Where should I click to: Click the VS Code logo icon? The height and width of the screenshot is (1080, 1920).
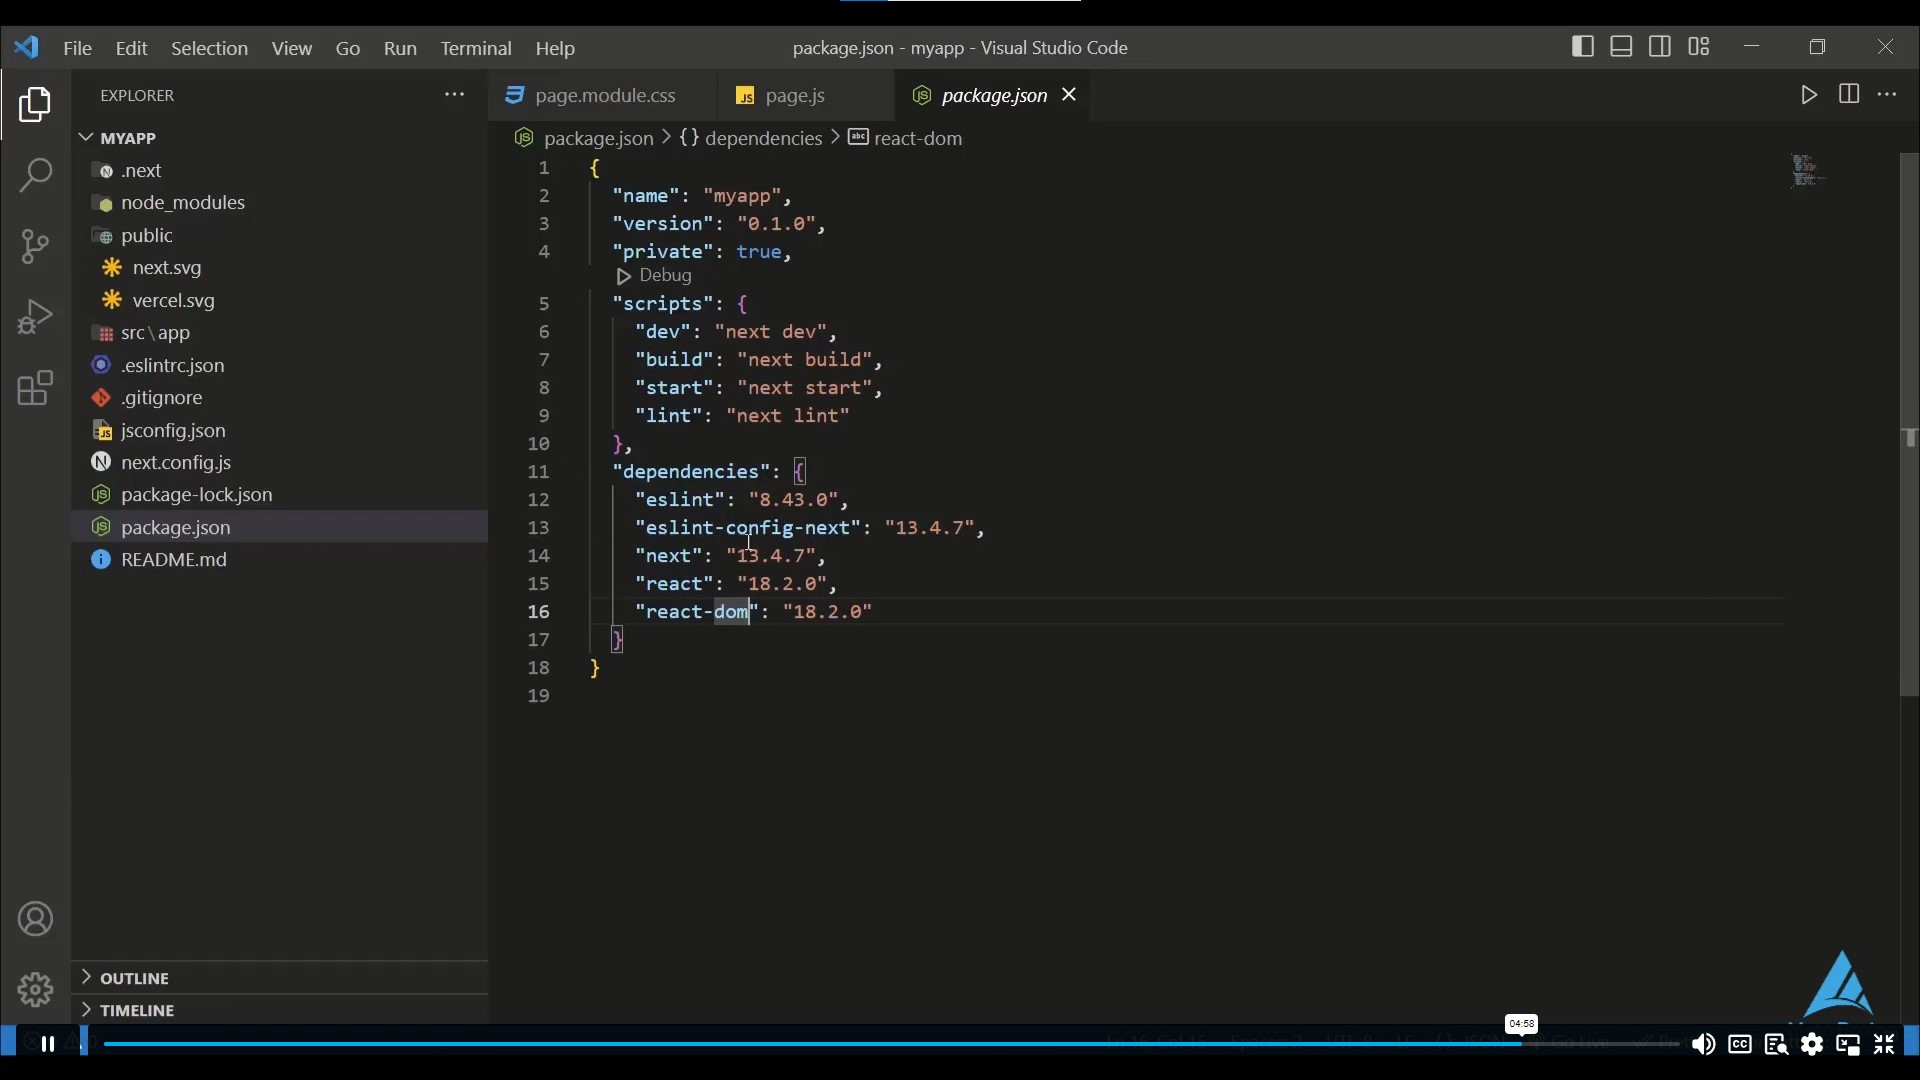[27, 47]
